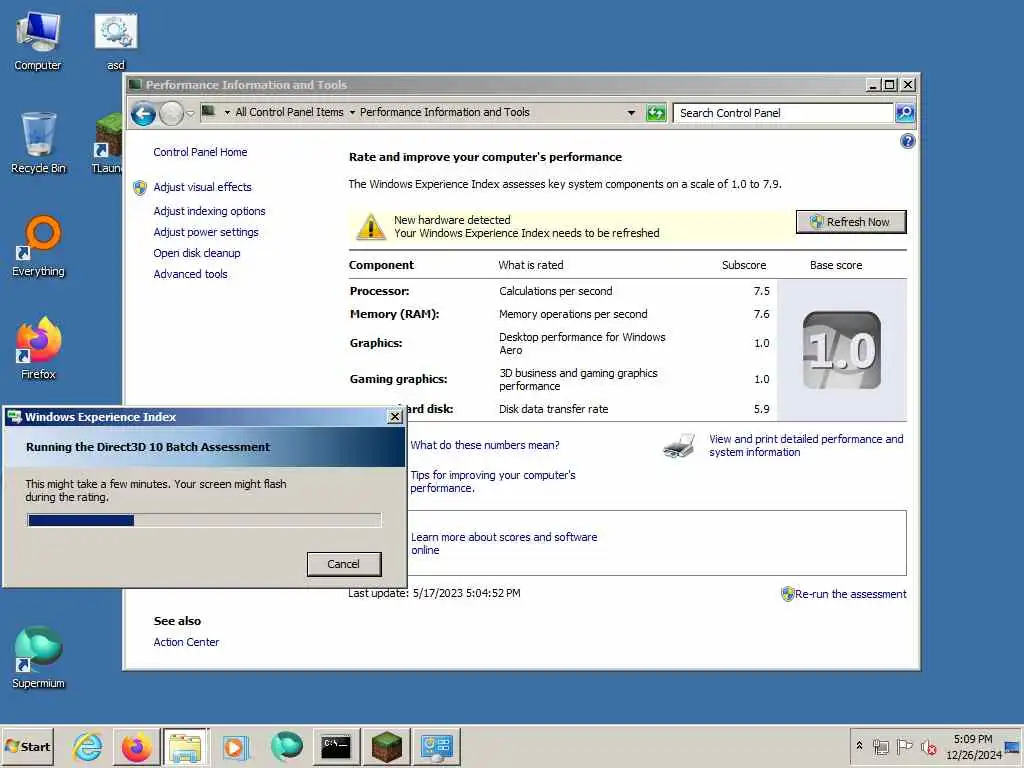This screenshot has width=1024, height=768.
Task: Click the assessment progress bar
Action: (204, 520)
